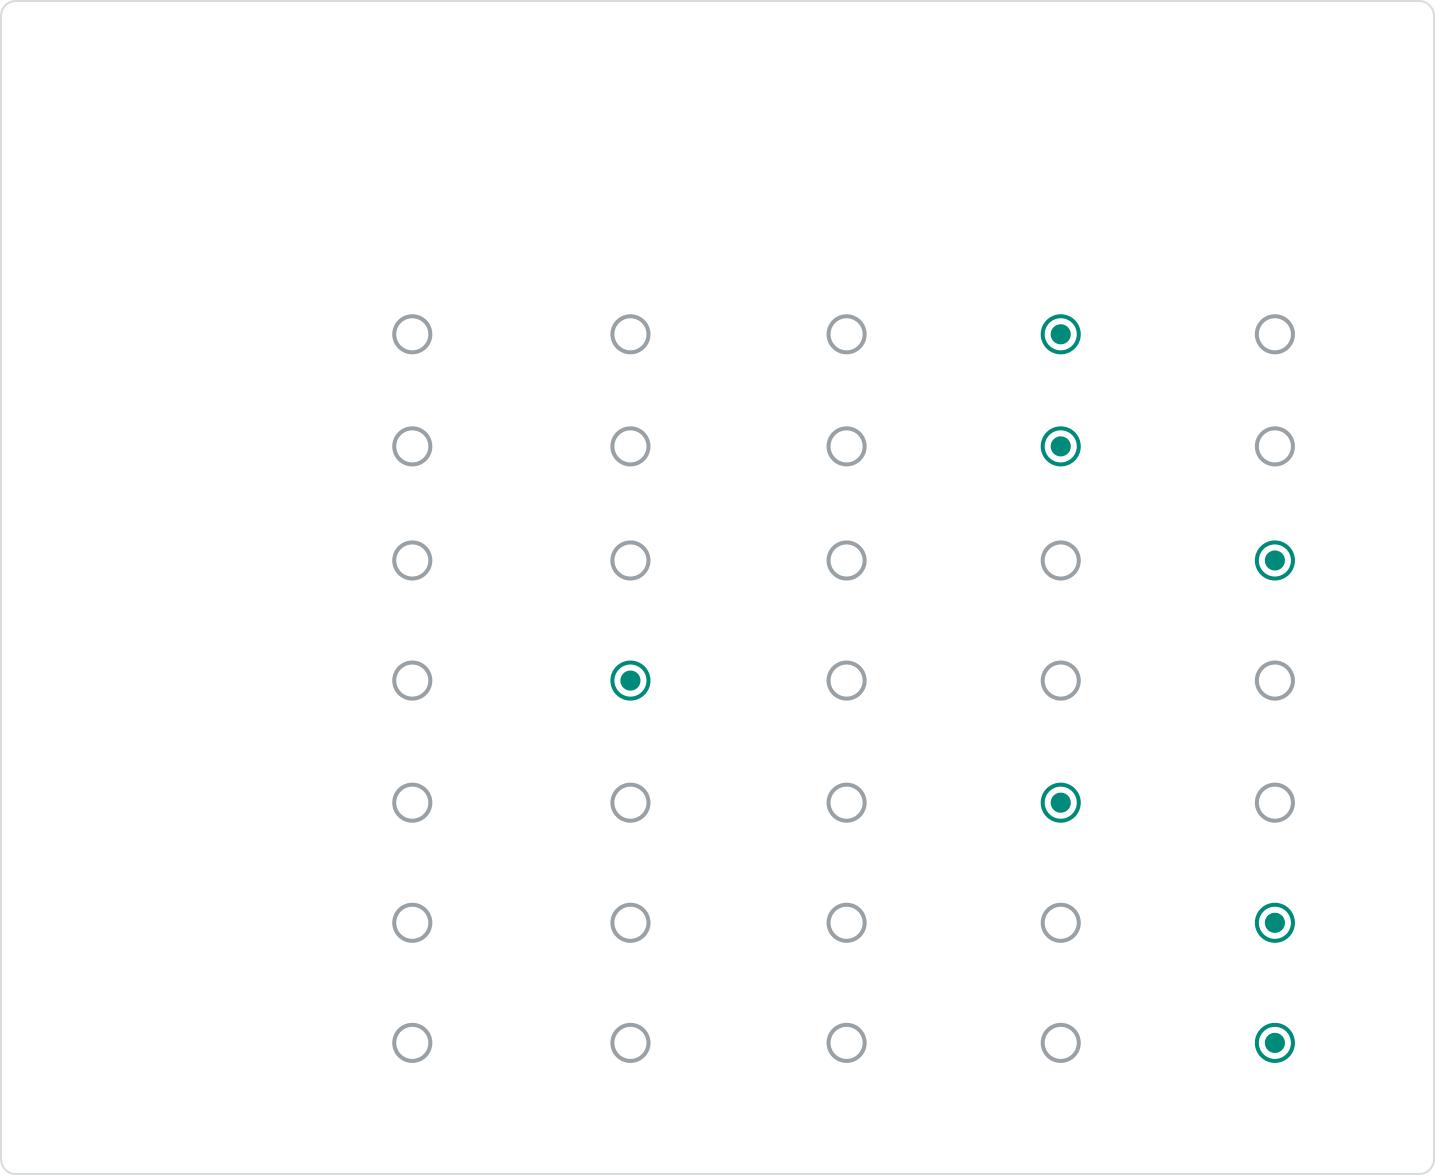1435x1175 pixels.
Task: Select first option in the second row
Action: pos(412,446)
